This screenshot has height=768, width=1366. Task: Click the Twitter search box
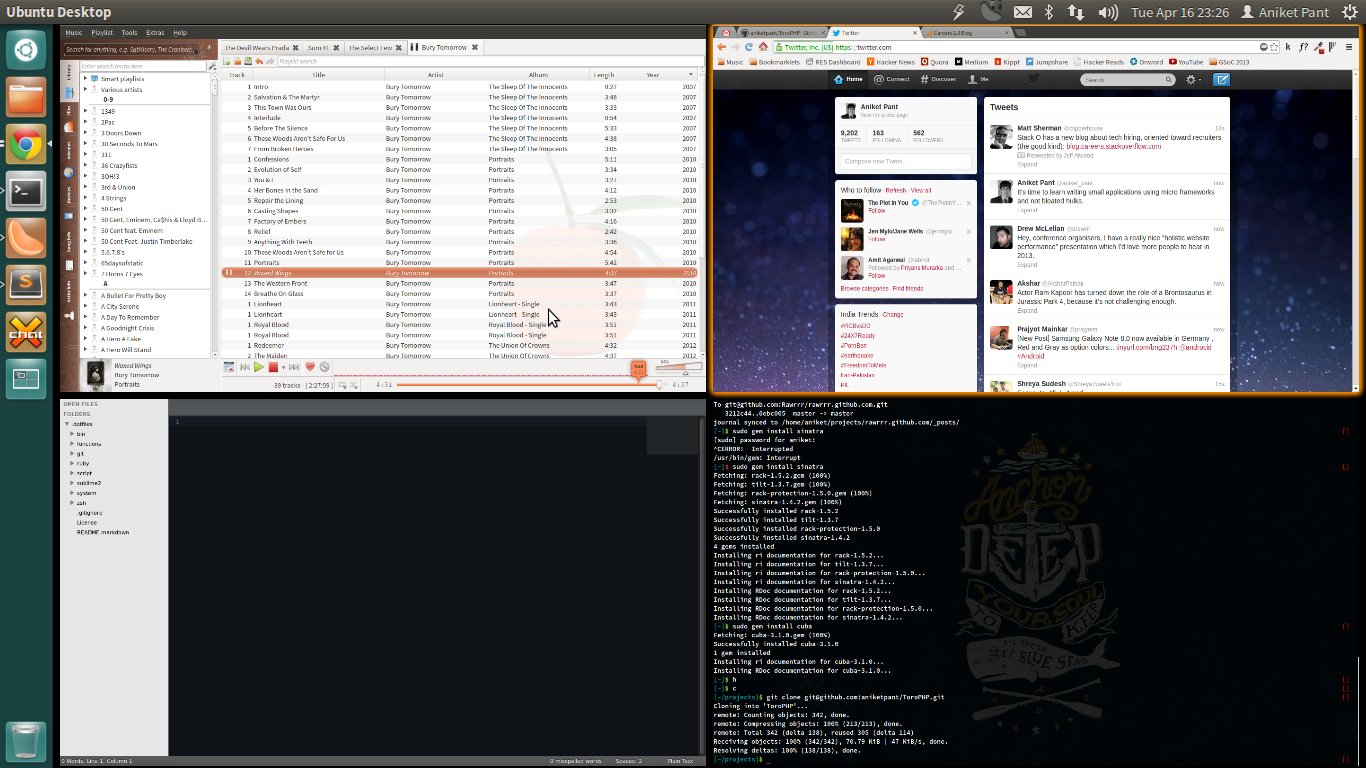click(1128, 79)
